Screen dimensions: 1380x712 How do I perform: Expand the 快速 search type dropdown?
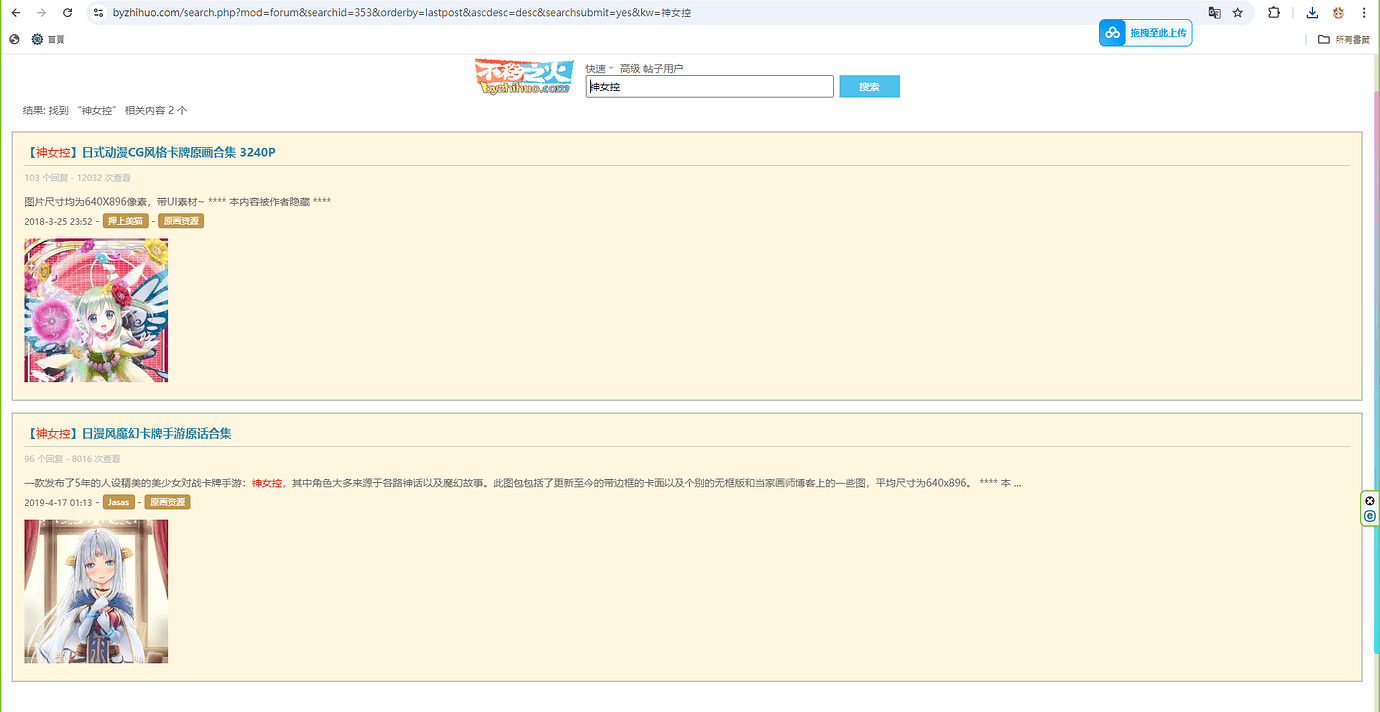(x=599, y=69)
